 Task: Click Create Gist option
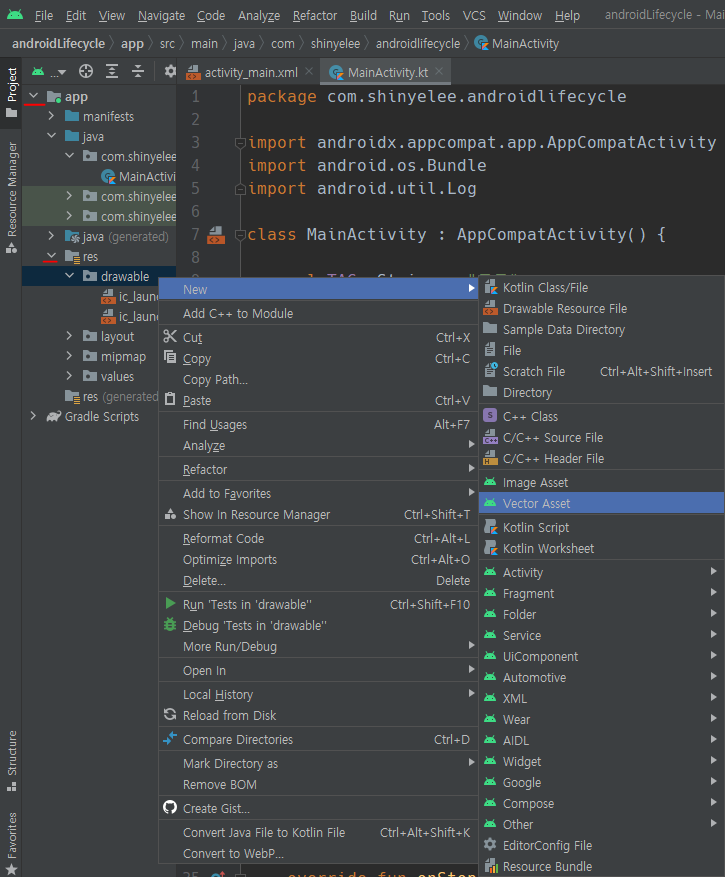click(x=318, y=808)
